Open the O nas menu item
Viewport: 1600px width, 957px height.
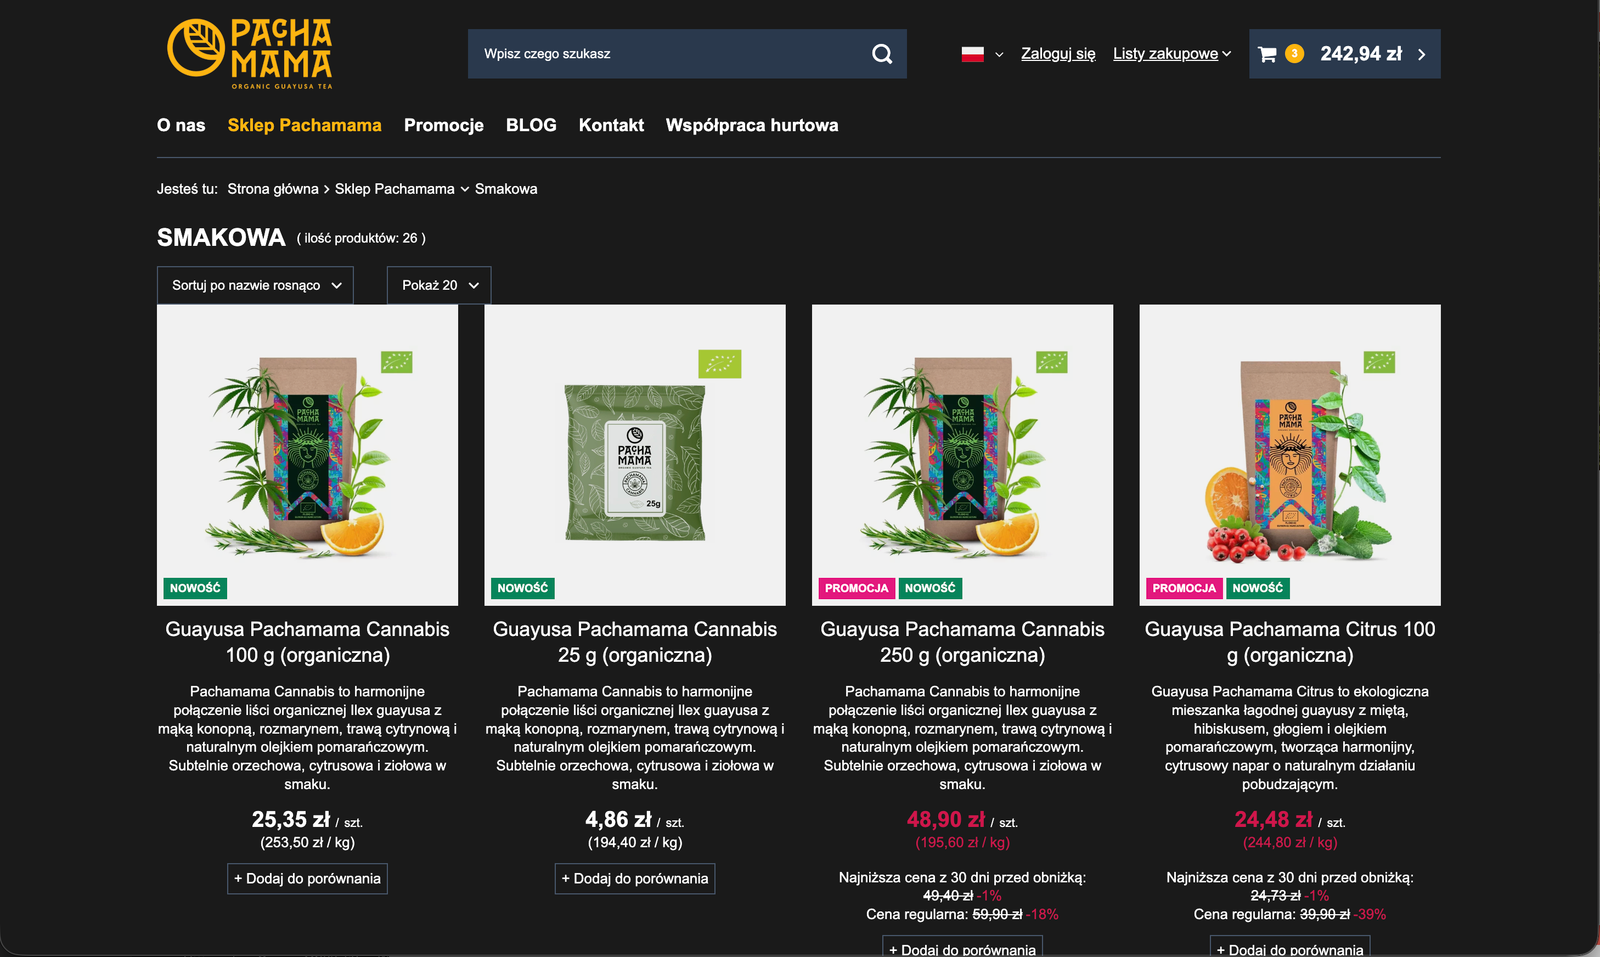click(x=181, y=125)
